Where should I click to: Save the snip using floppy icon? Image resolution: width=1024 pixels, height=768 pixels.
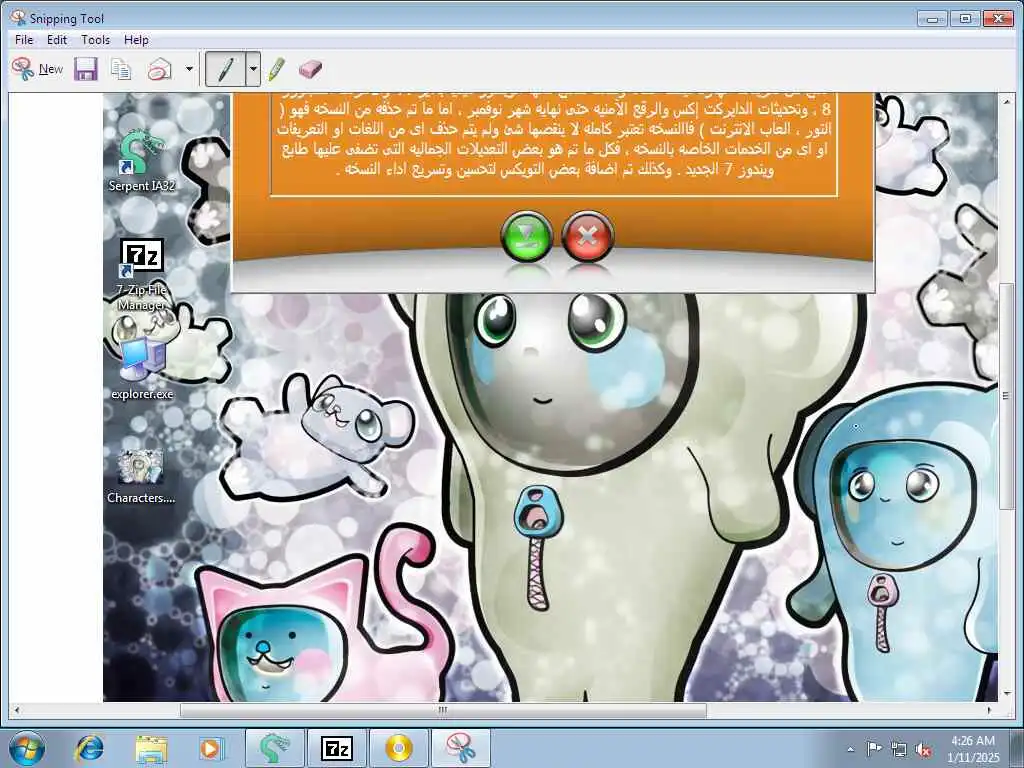click(x=86, y=69)
